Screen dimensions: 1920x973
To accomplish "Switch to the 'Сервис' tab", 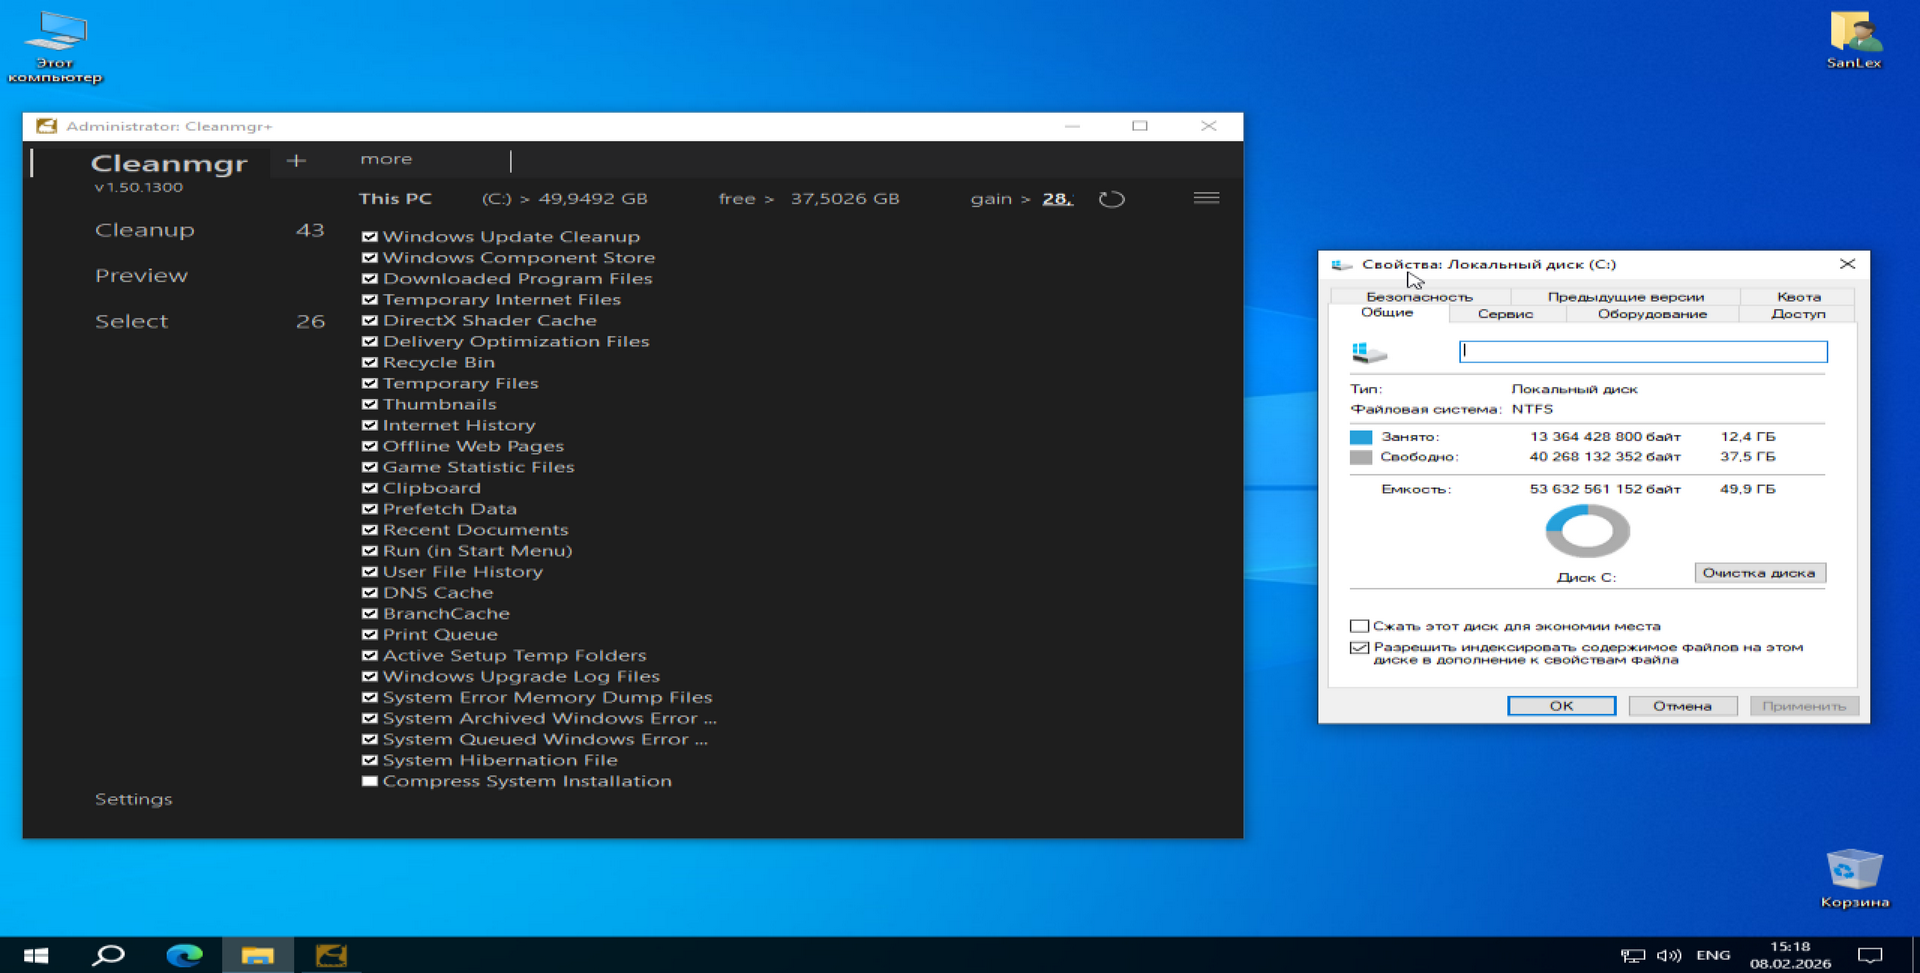I will click(1505, 314).
